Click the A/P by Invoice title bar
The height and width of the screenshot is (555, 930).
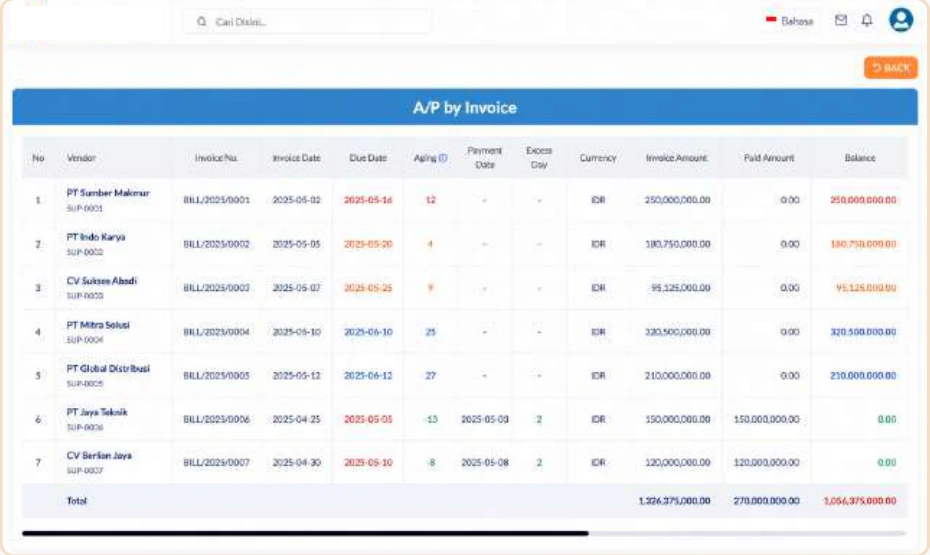point(465,107)
